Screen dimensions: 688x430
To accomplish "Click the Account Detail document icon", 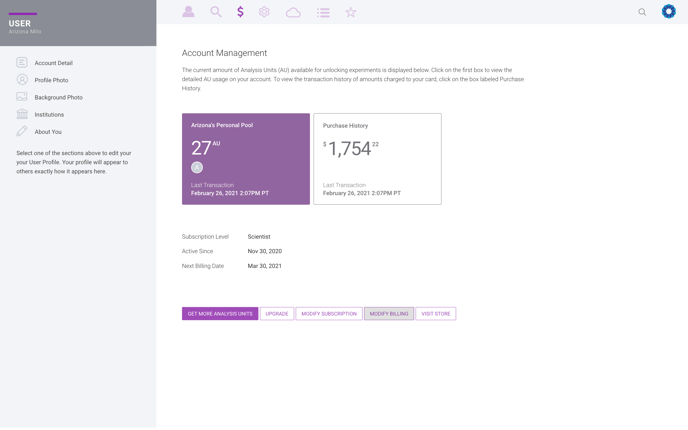I will [22, 62].
